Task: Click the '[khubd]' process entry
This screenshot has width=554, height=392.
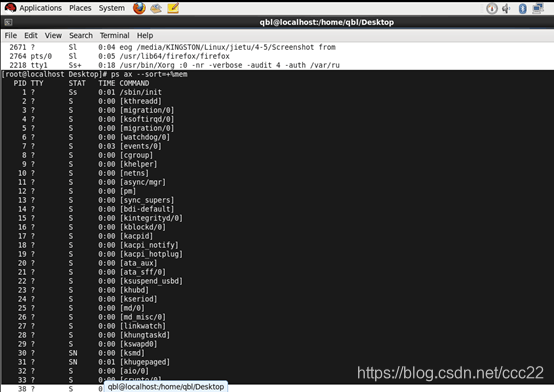Action: pos(134,290)
